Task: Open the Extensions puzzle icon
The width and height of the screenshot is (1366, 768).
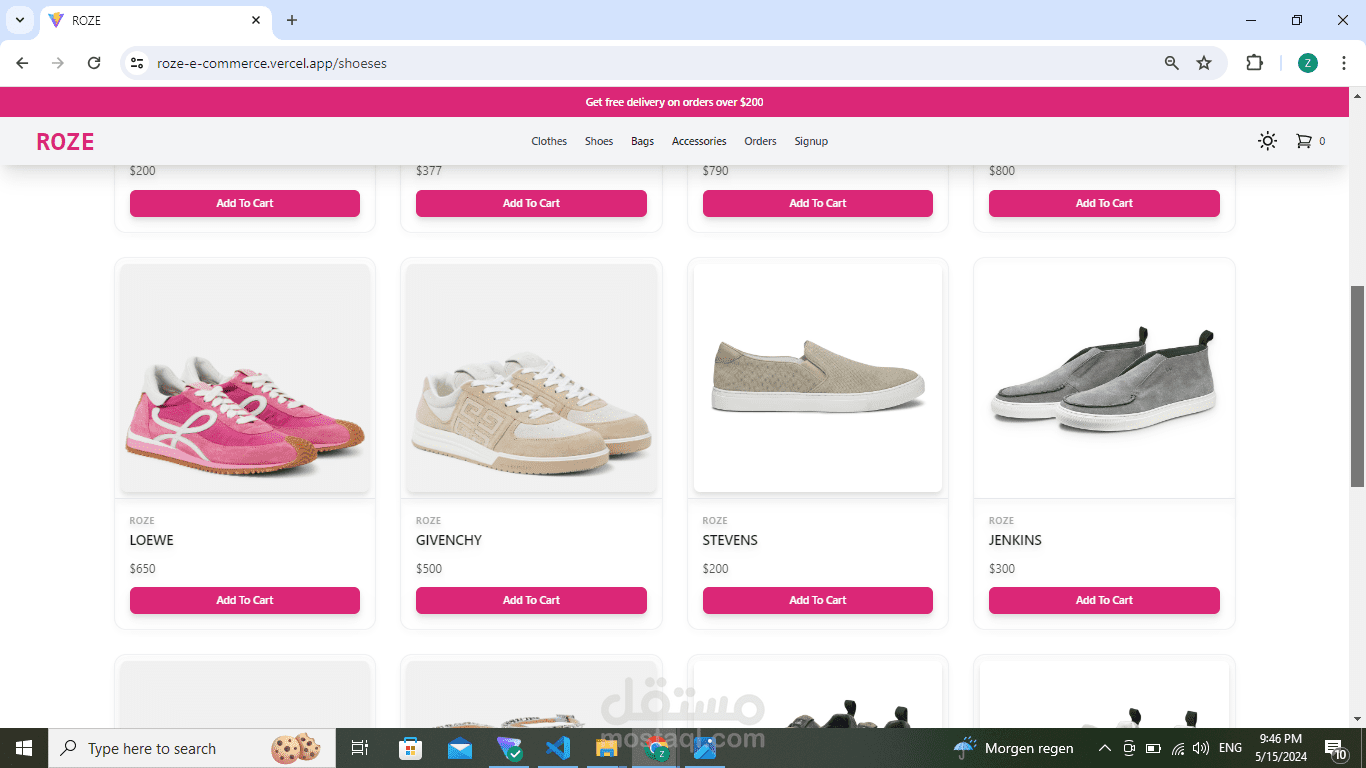Action: (x=1254, y=63)
